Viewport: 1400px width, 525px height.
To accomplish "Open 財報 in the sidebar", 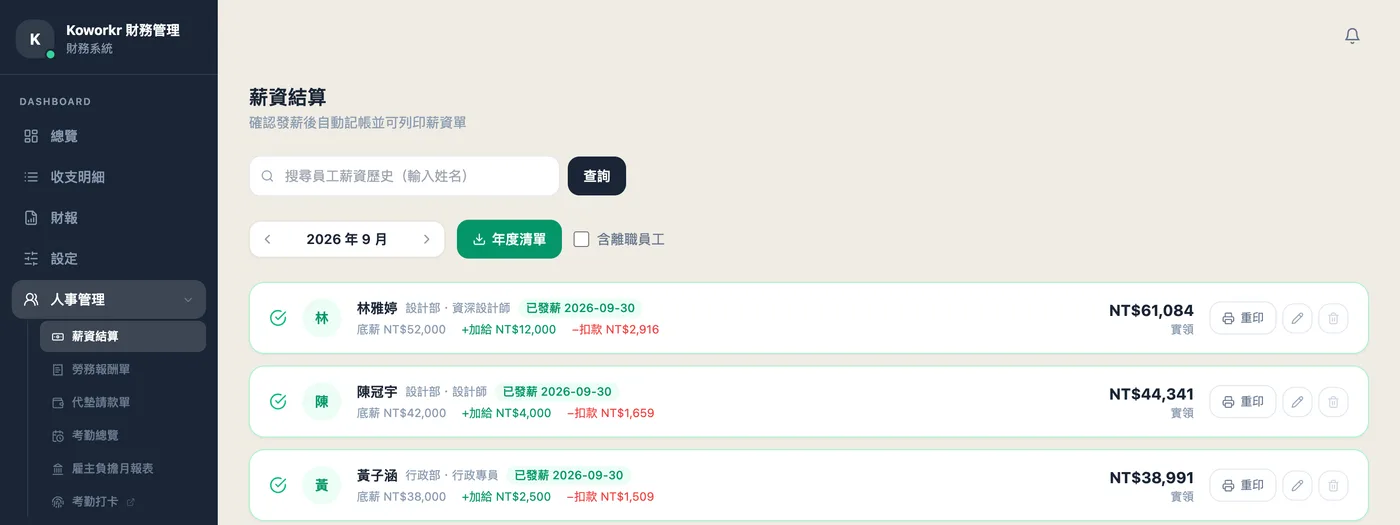I will (109, 218).
